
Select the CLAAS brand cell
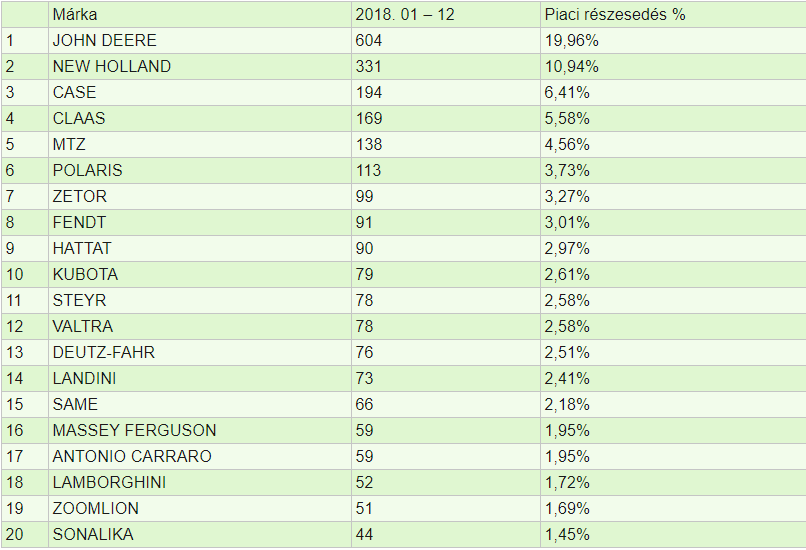79,119
